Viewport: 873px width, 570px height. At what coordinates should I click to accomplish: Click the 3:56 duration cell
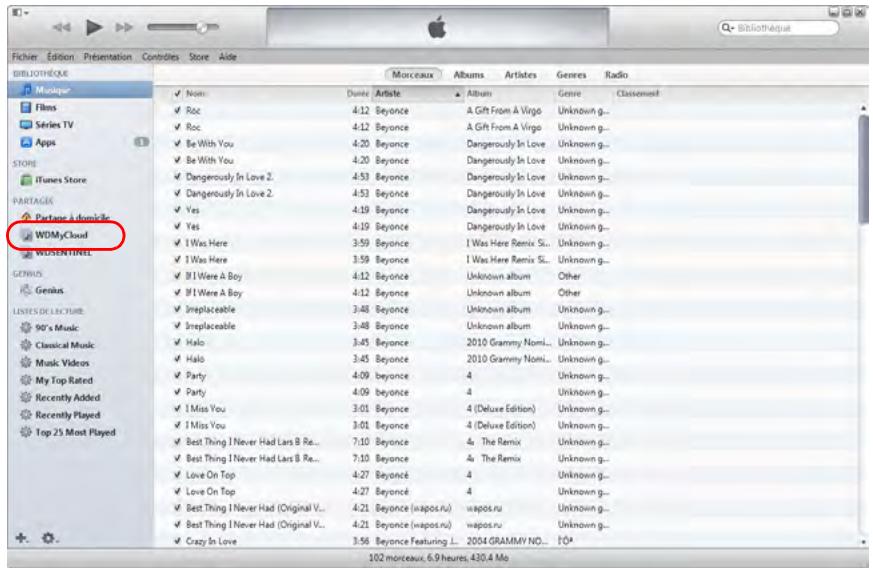[361, 541]
